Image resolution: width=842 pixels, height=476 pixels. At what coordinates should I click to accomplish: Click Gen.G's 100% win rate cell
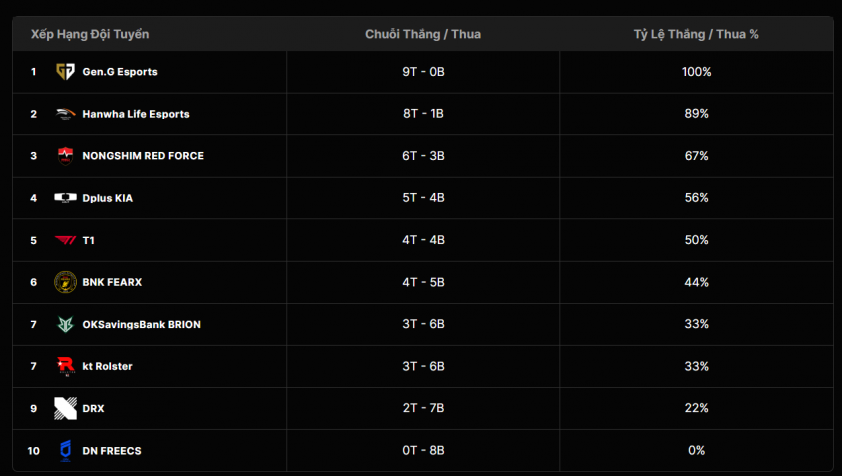coord(696,72)
